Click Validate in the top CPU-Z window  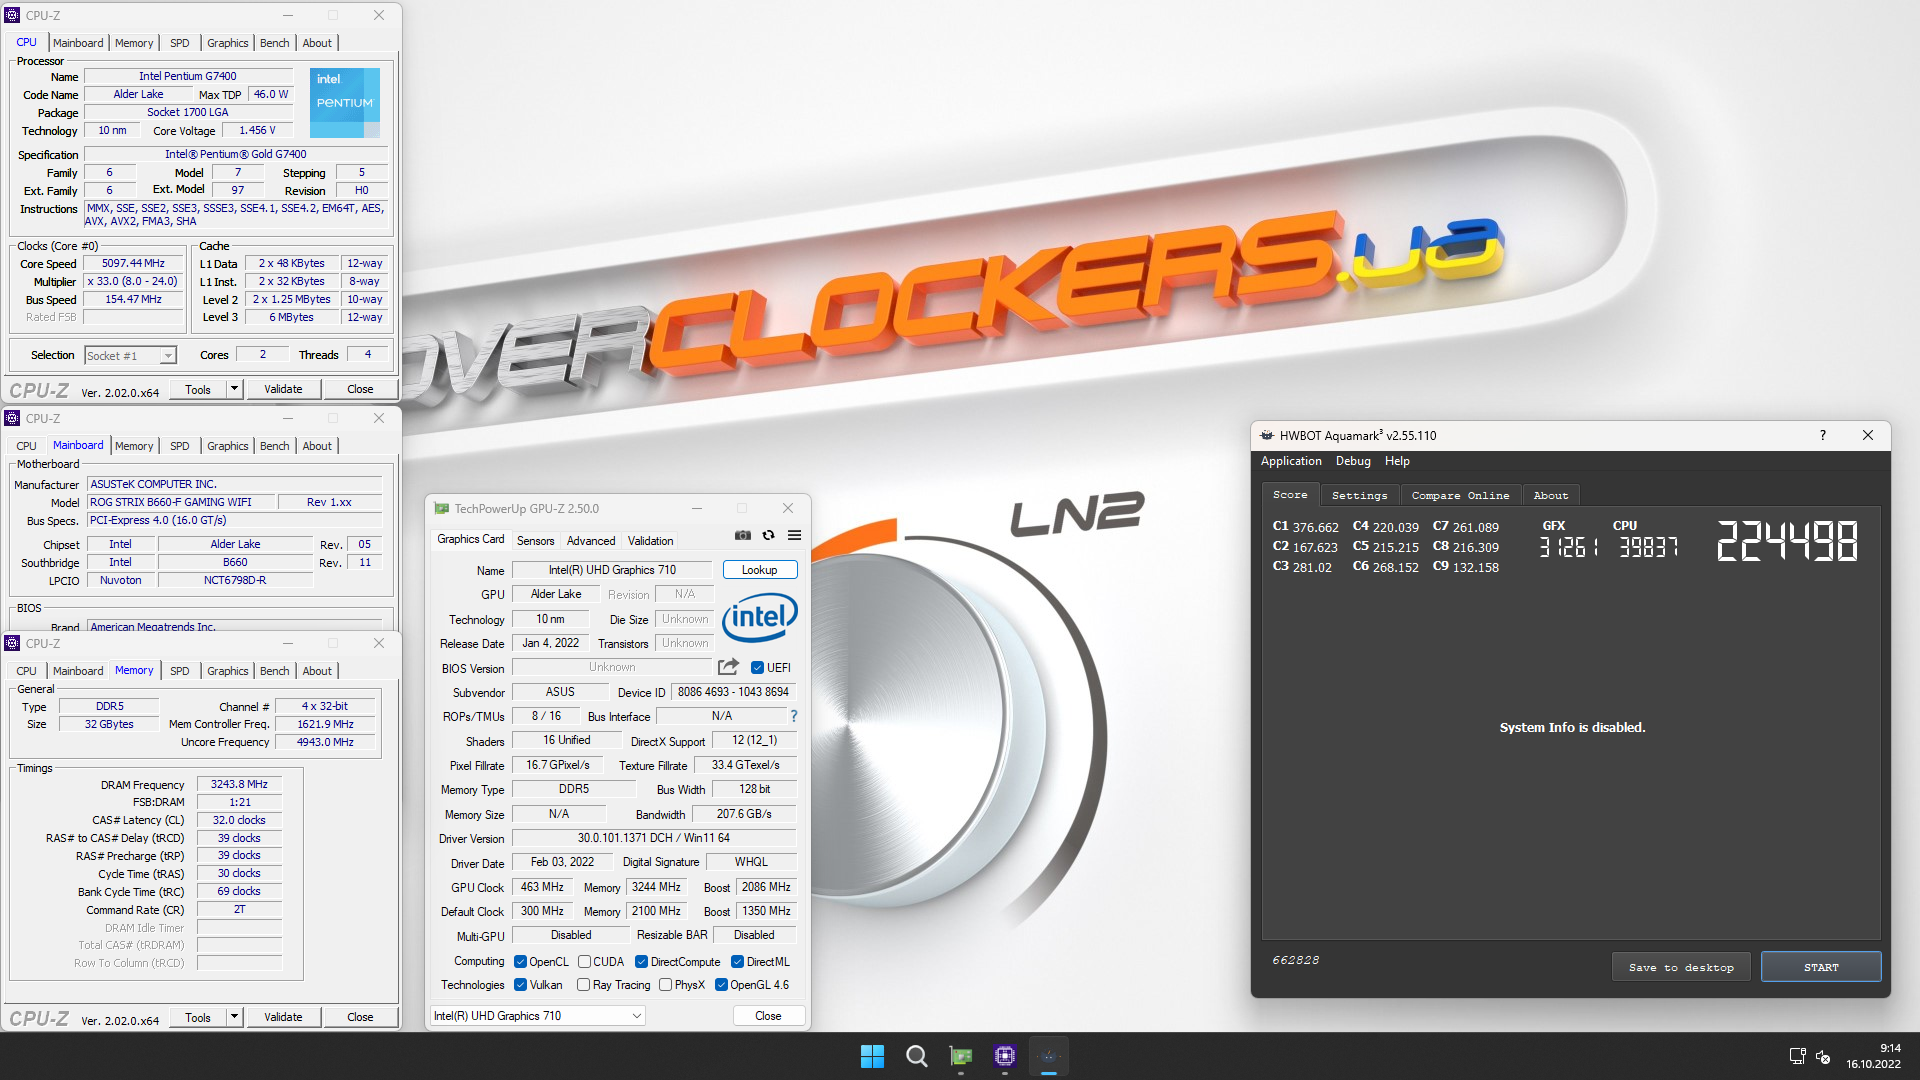tap(283, 389)
